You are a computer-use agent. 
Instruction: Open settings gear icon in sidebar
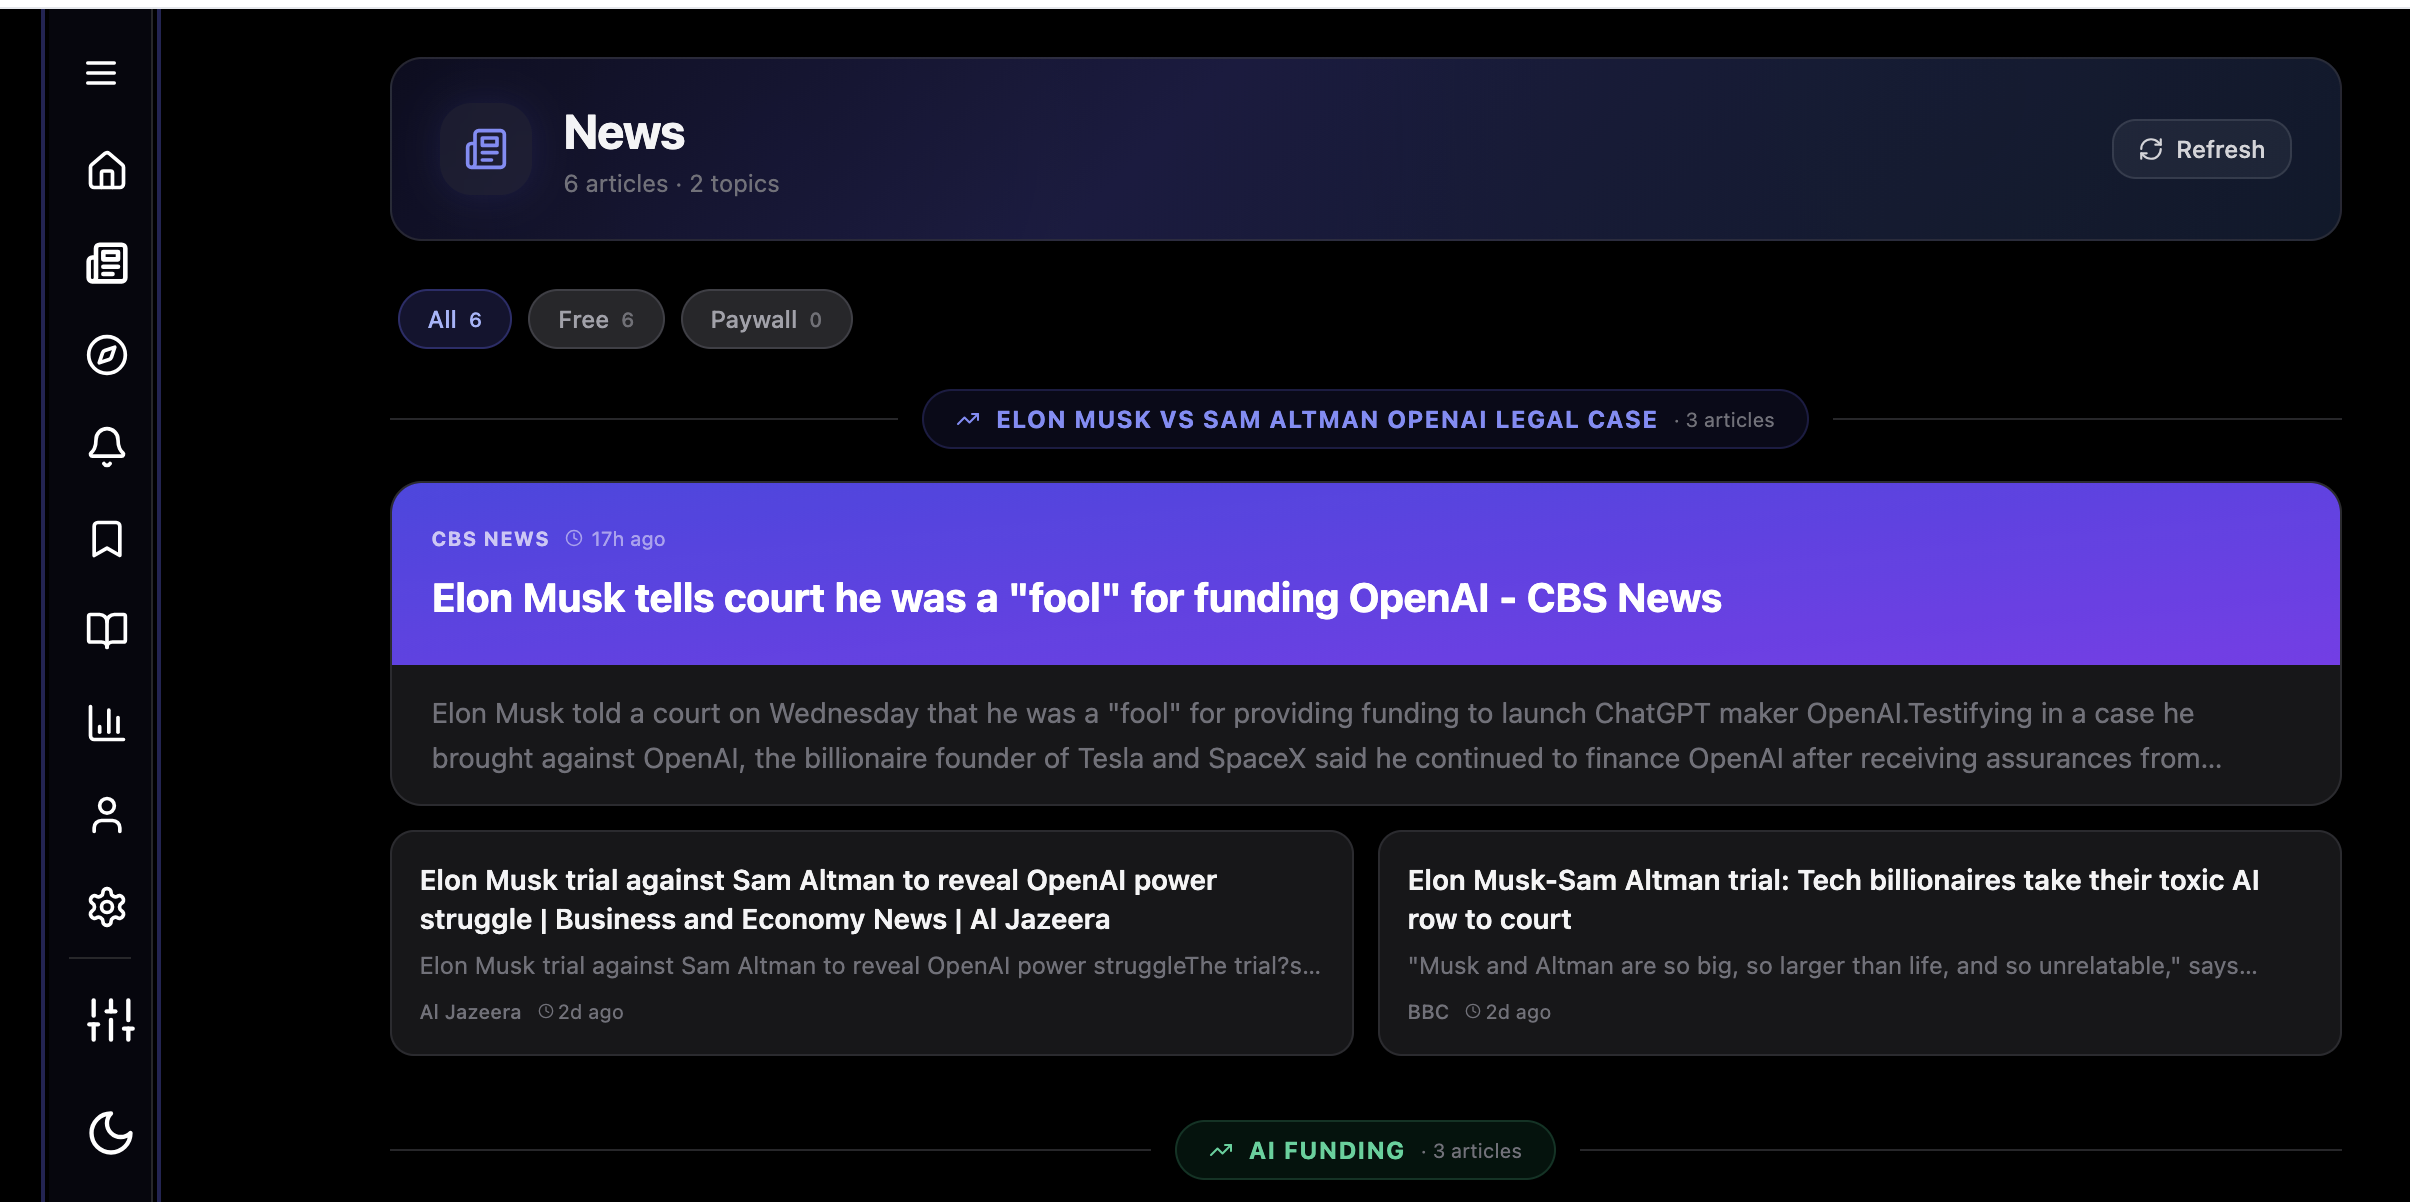pos(107,907)
